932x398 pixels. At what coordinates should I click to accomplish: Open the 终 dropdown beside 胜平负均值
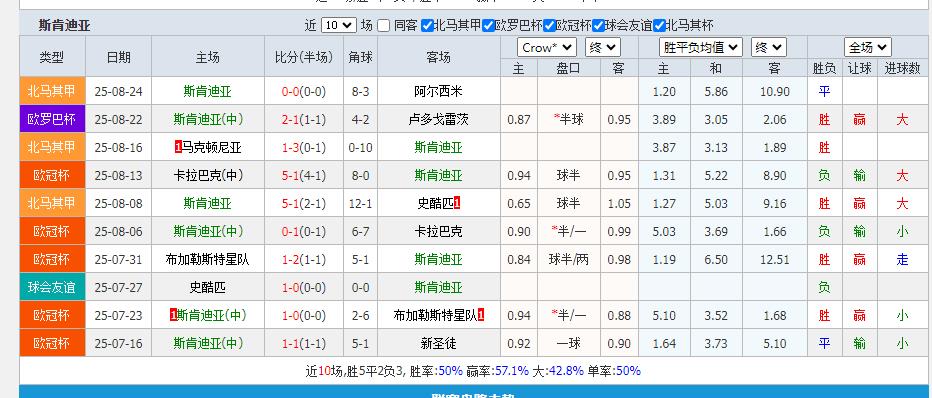click(x=769, y=48)
